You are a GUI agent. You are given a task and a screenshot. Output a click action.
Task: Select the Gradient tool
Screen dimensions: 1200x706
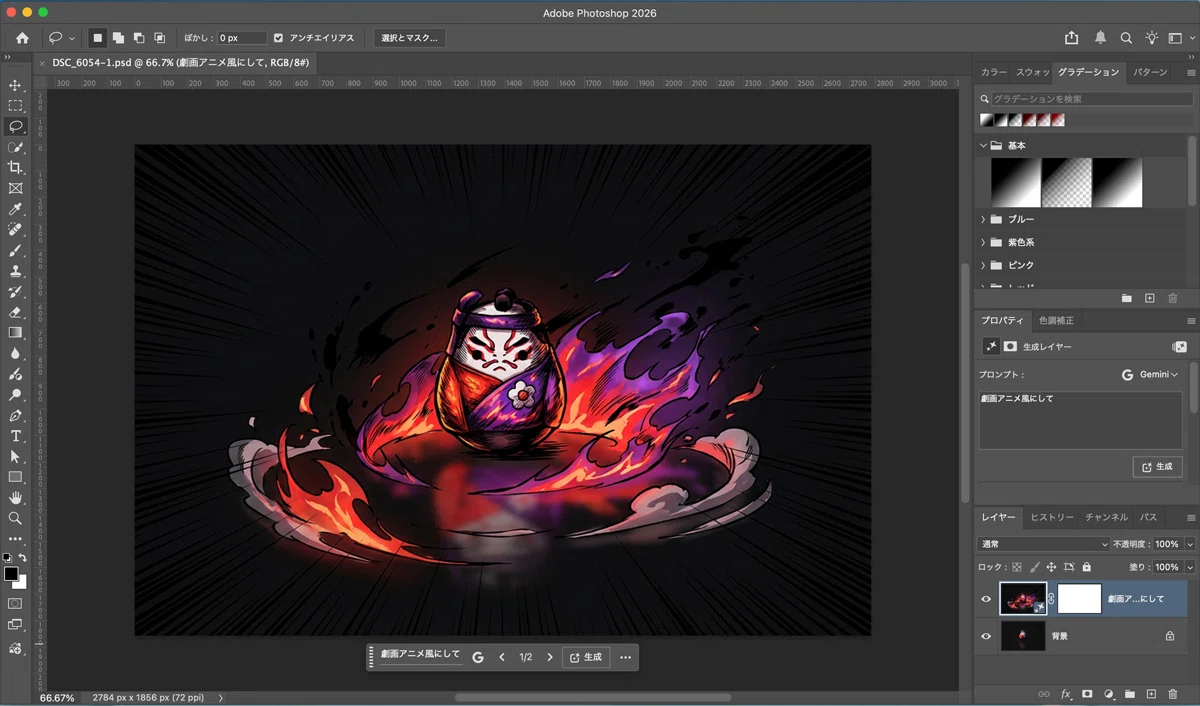click(x=15, y=332)
